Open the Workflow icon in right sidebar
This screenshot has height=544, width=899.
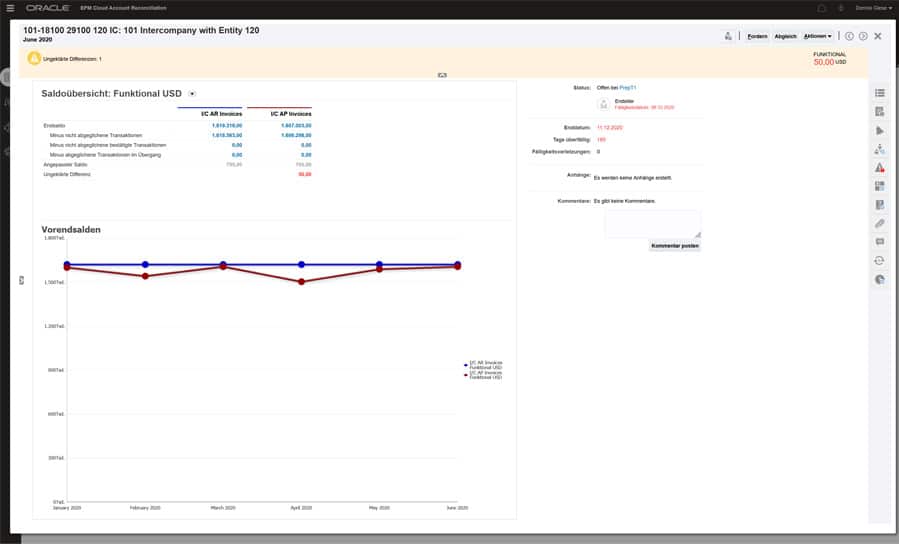880,149
